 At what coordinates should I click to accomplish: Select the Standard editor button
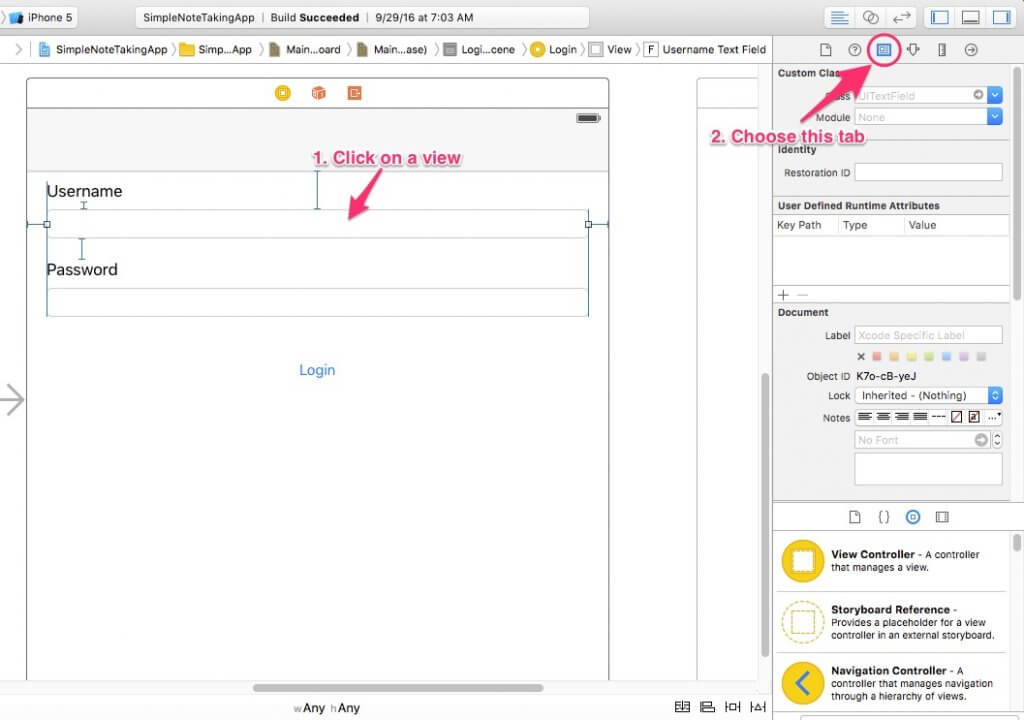click(840, 17)
